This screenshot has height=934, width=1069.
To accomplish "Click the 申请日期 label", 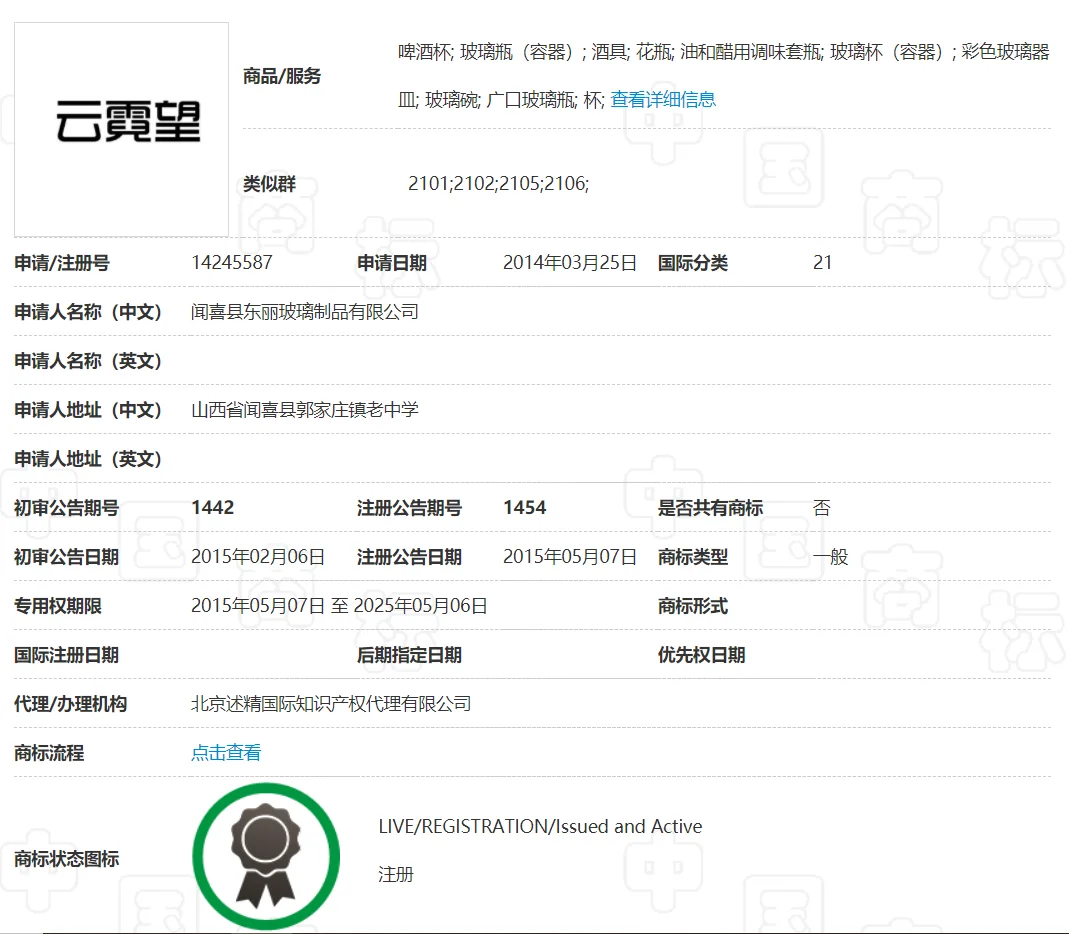I will 392,262.
